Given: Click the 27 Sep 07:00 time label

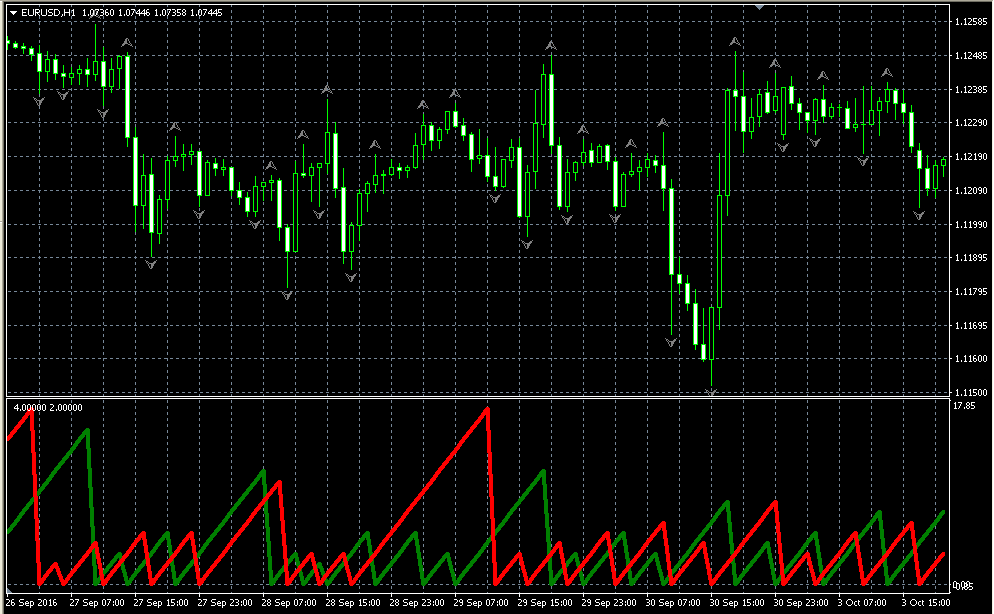Looking at the screenshot, I should point(97,603).
